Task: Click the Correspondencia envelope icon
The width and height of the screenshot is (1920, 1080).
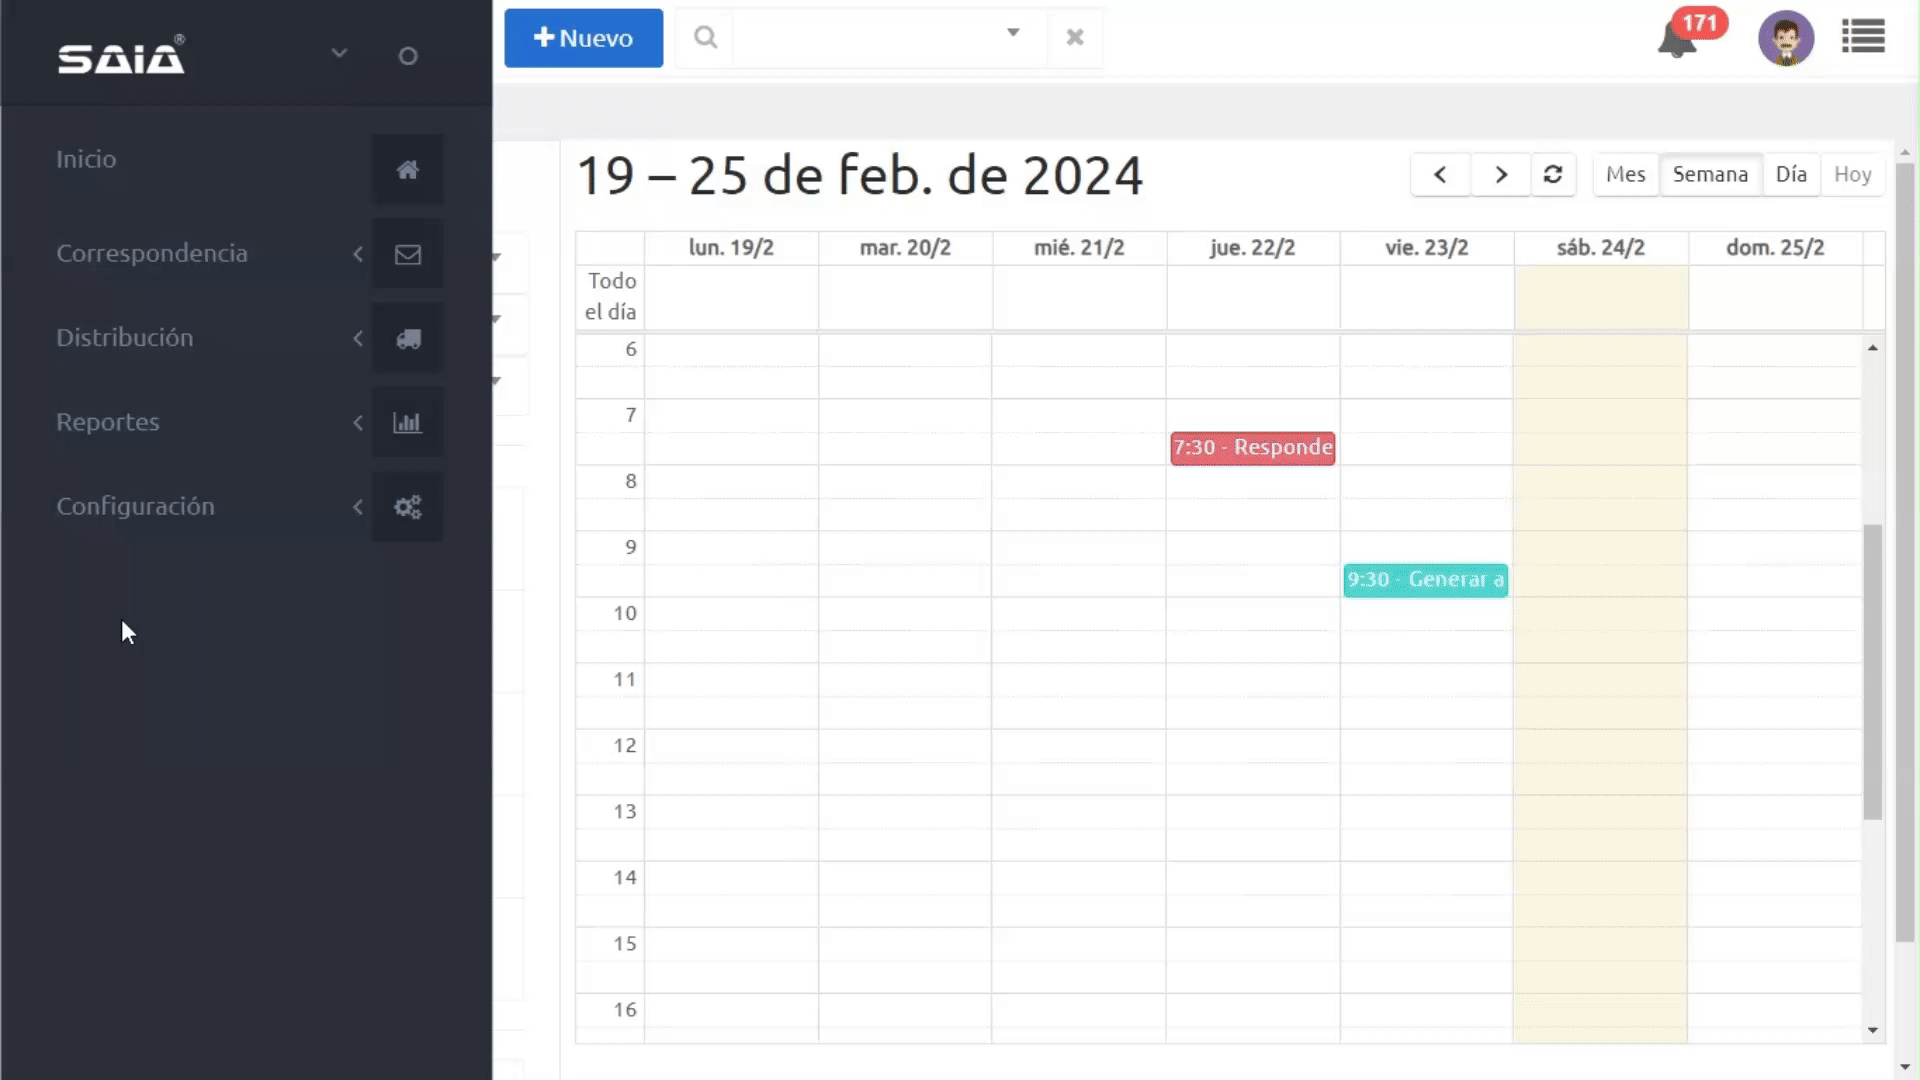Action: click(407, 254)
